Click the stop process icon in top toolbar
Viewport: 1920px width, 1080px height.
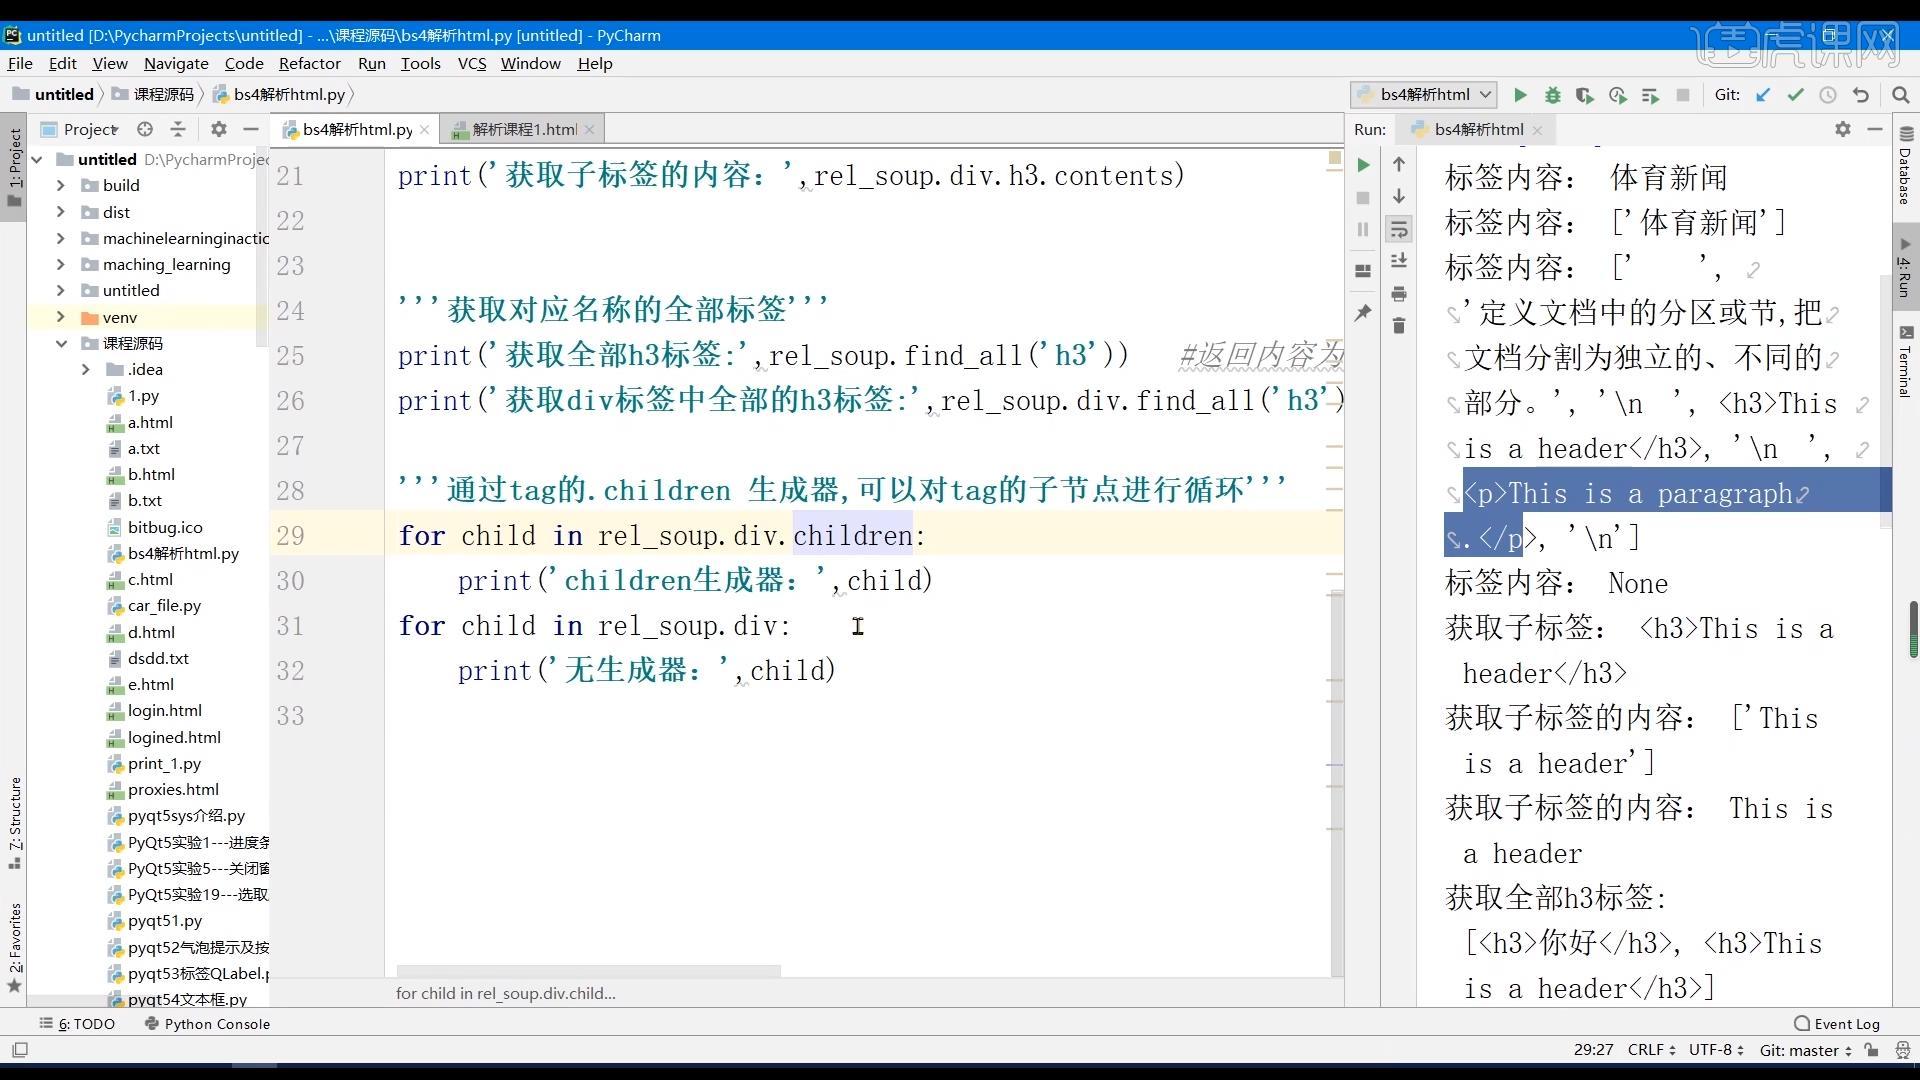click(x=1683, y=95)
